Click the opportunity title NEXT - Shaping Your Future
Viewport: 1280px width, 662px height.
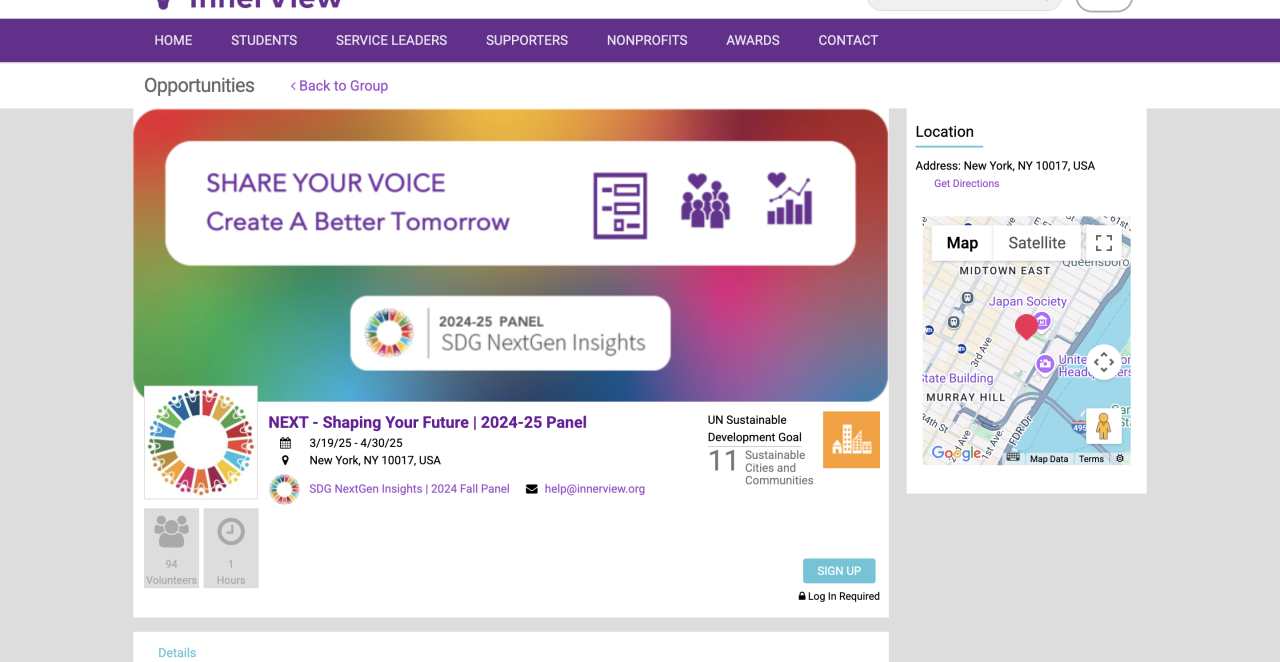[427, 422]
